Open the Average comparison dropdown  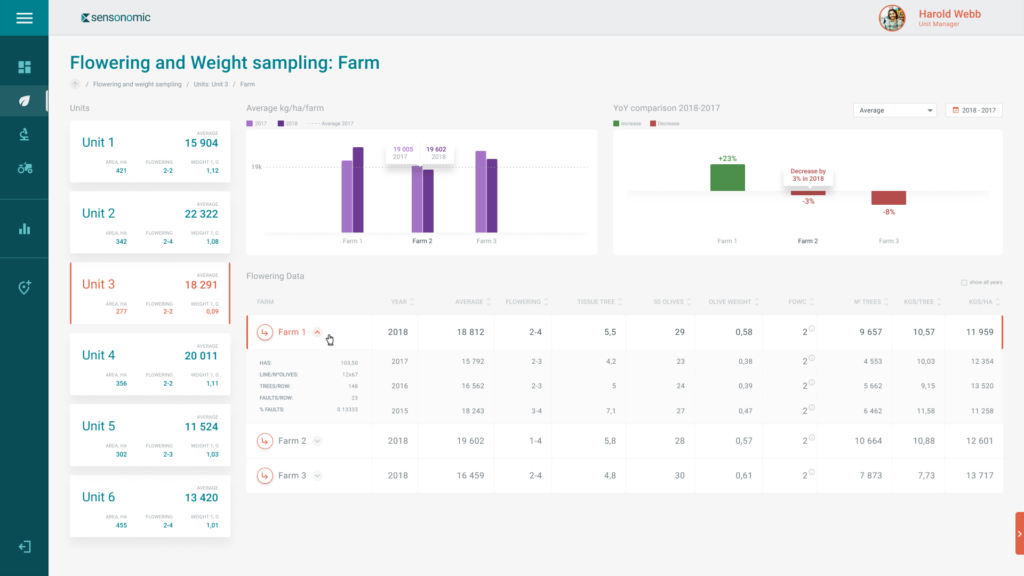coord(893,110)
